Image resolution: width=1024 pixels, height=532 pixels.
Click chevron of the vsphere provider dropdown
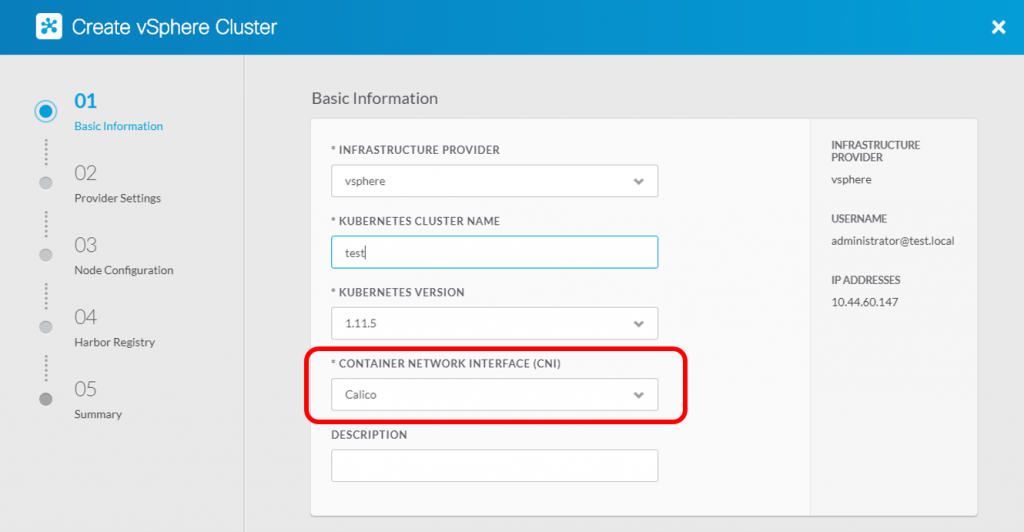click(639, 181)
